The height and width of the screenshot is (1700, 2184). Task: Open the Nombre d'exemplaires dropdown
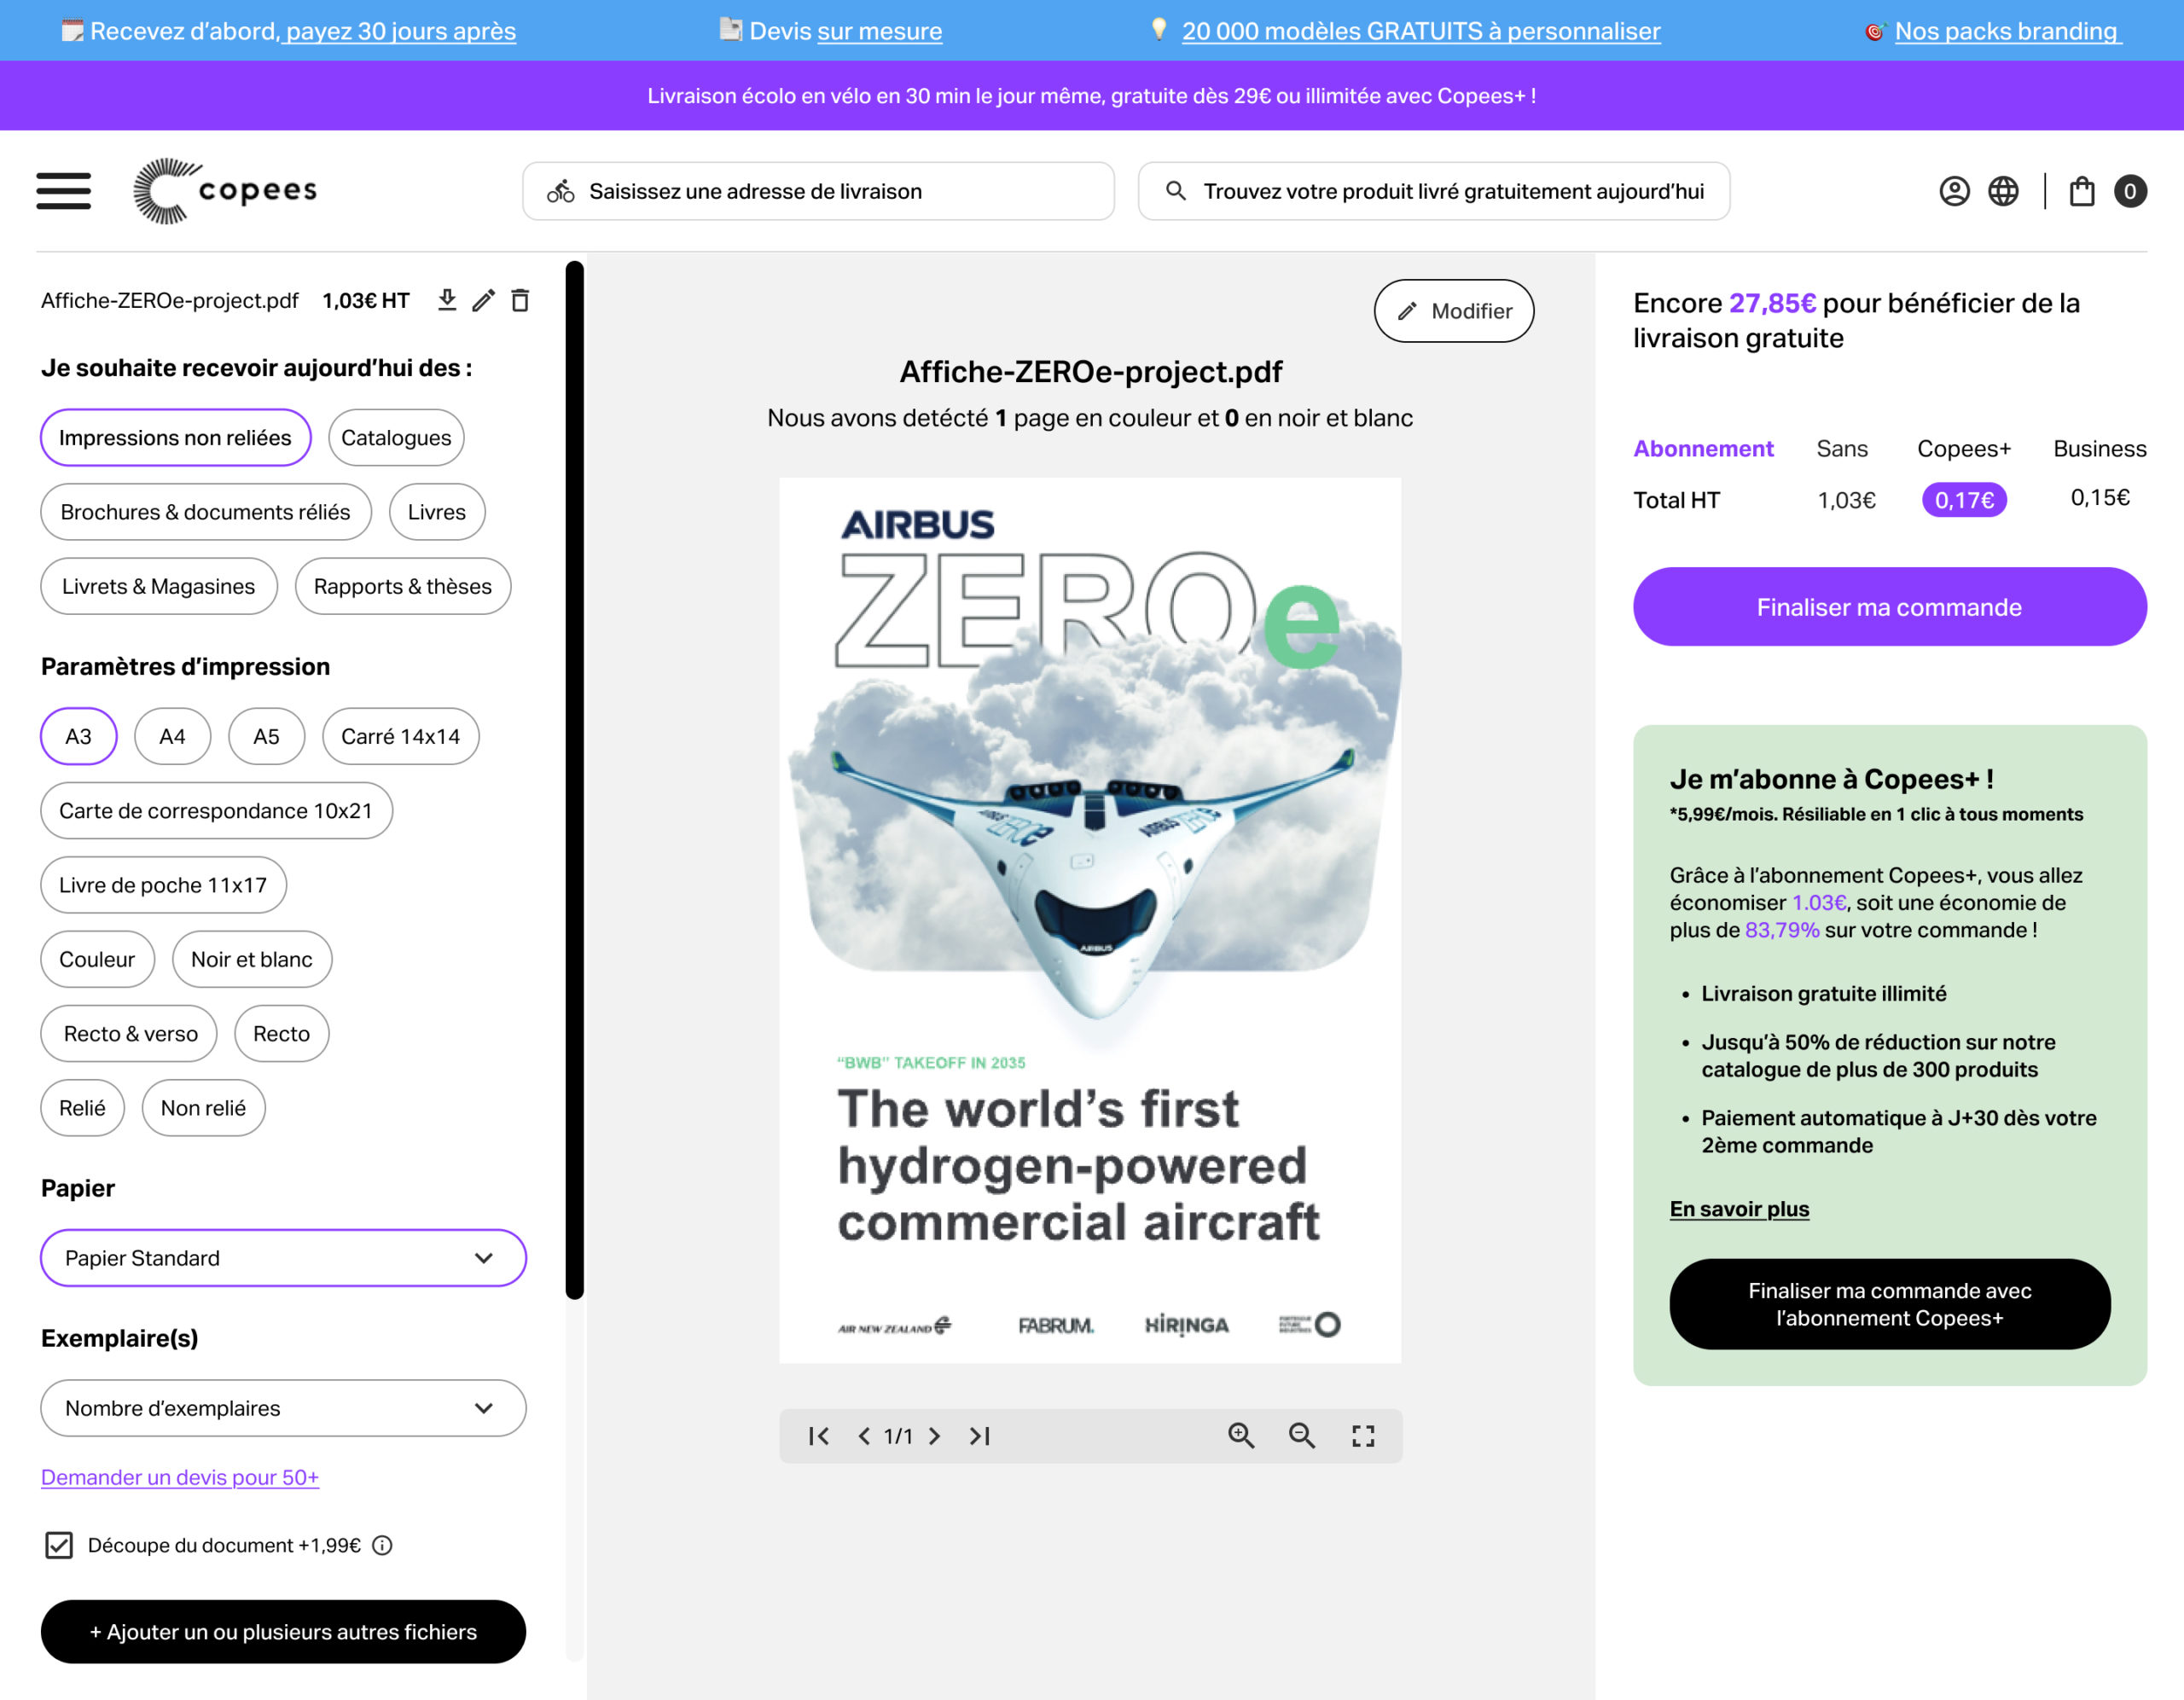(x=283, y=1408)
